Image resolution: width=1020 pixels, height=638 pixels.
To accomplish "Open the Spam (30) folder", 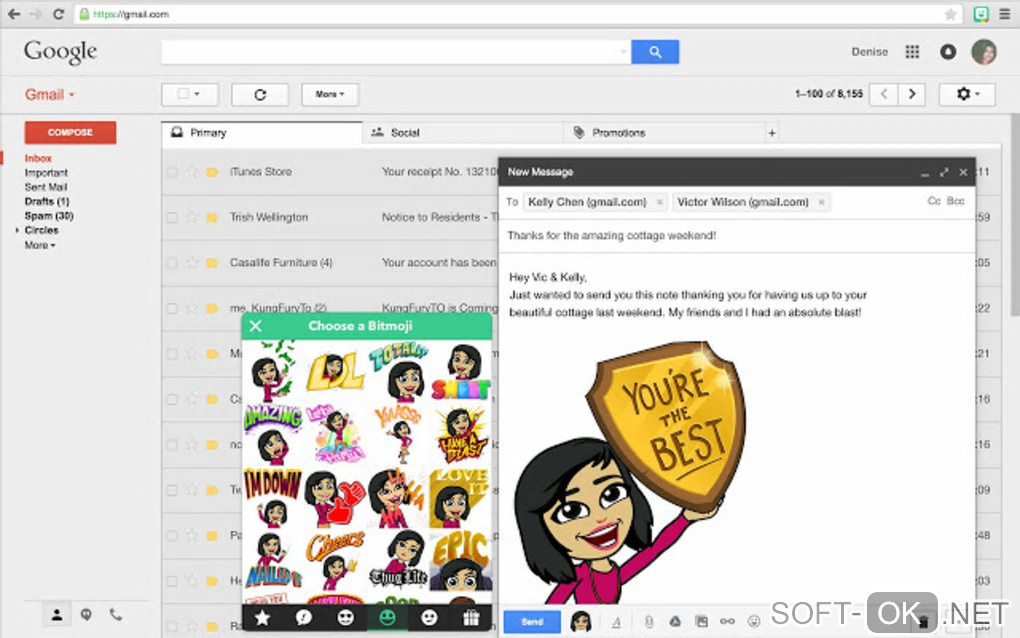I will point(49,216).
